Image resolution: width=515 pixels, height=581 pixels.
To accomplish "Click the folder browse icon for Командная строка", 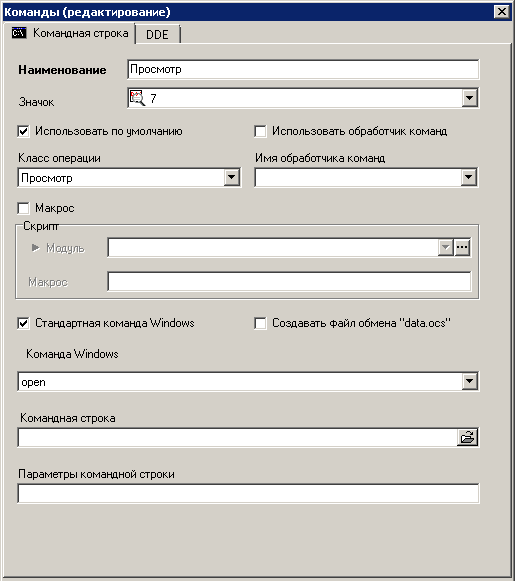I will 467,437.
